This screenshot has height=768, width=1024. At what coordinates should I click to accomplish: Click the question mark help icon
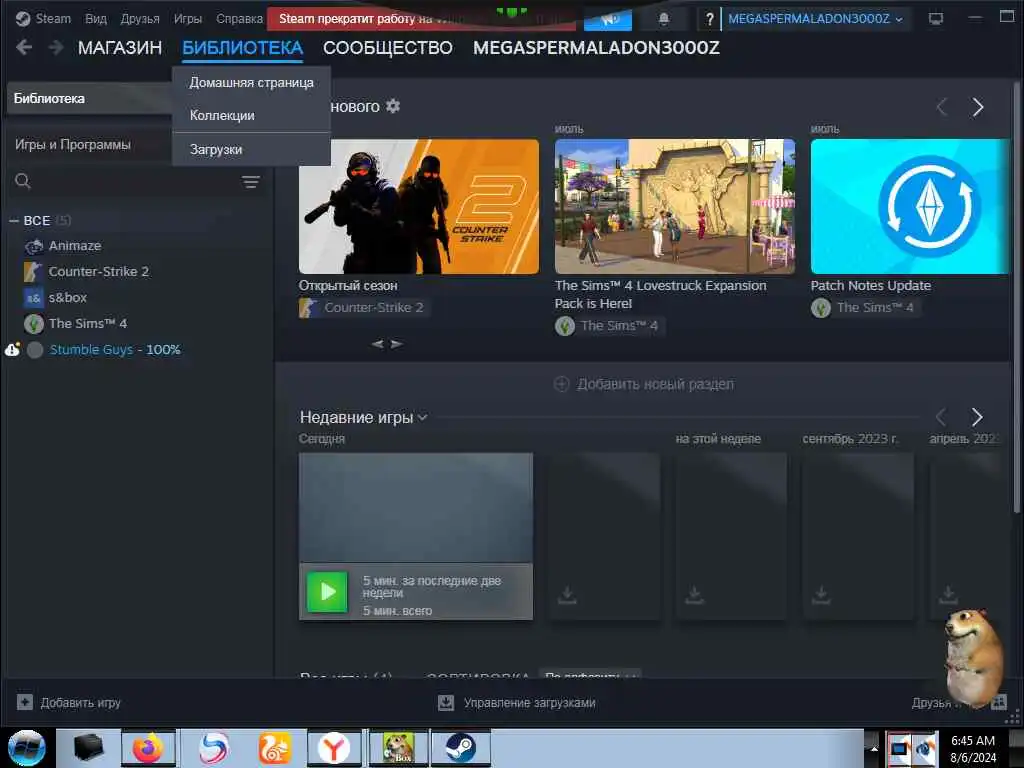tap(709, 19)
